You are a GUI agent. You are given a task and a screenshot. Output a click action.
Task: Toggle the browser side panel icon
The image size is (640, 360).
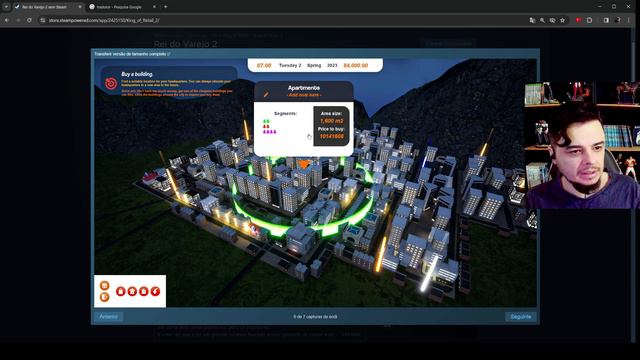pos(606,20)
